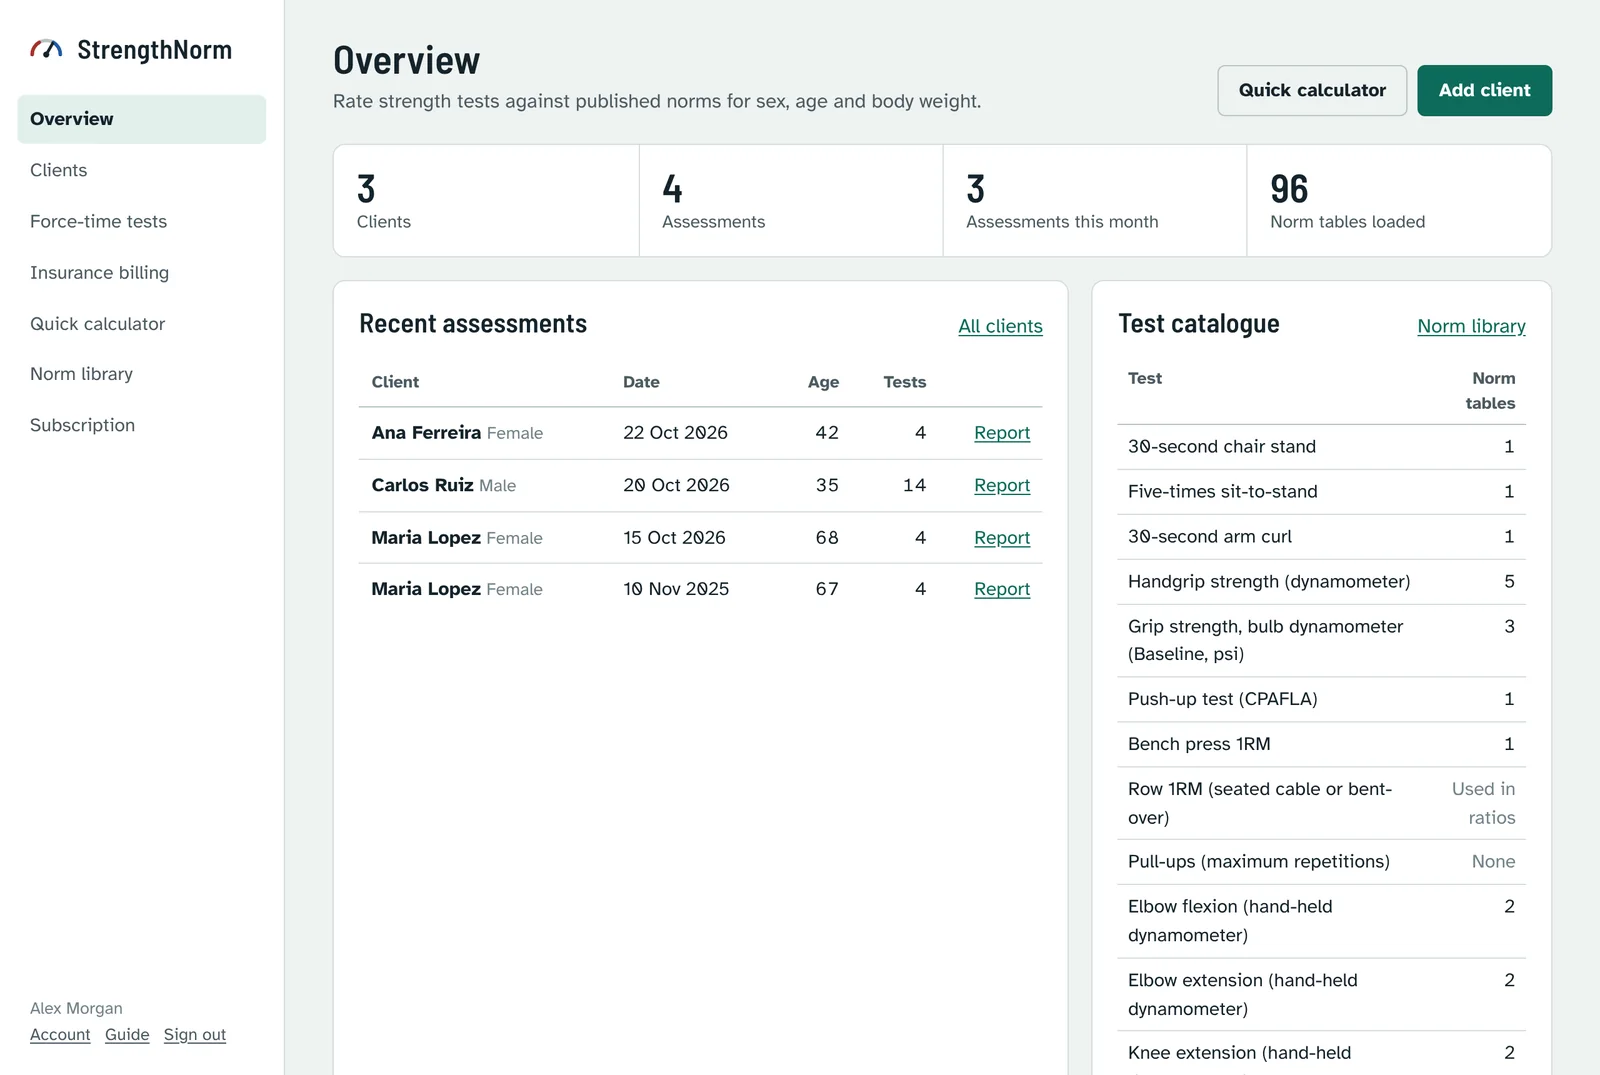1600x1075 pixels.
Task: Select the 30-second arm curl row
Action: (x=1321, y=537)
